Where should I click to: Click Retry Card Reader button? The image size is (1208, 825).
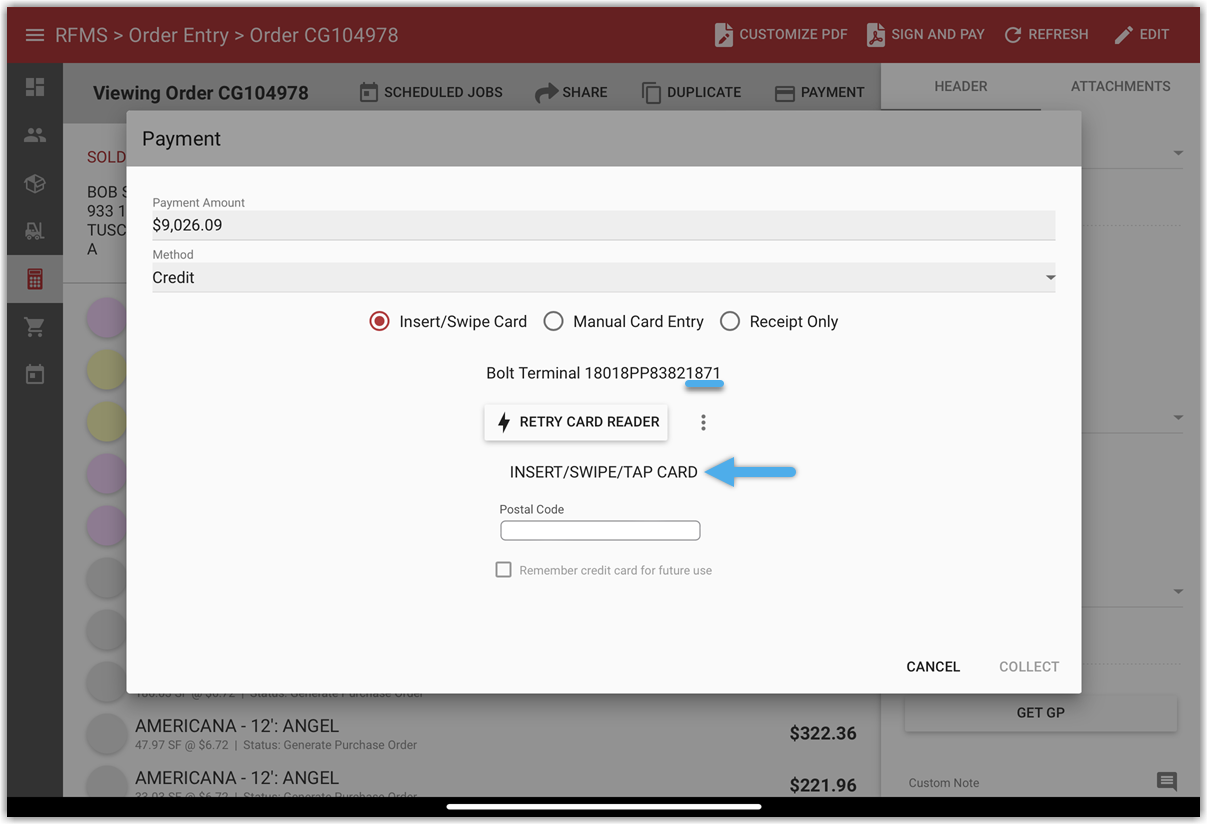click(x=576, y=422)
